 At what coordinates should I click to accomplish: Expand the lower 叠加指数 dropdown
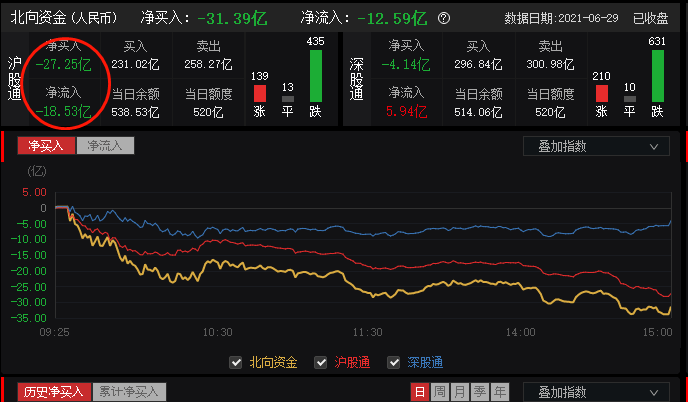tap(596, 392)
